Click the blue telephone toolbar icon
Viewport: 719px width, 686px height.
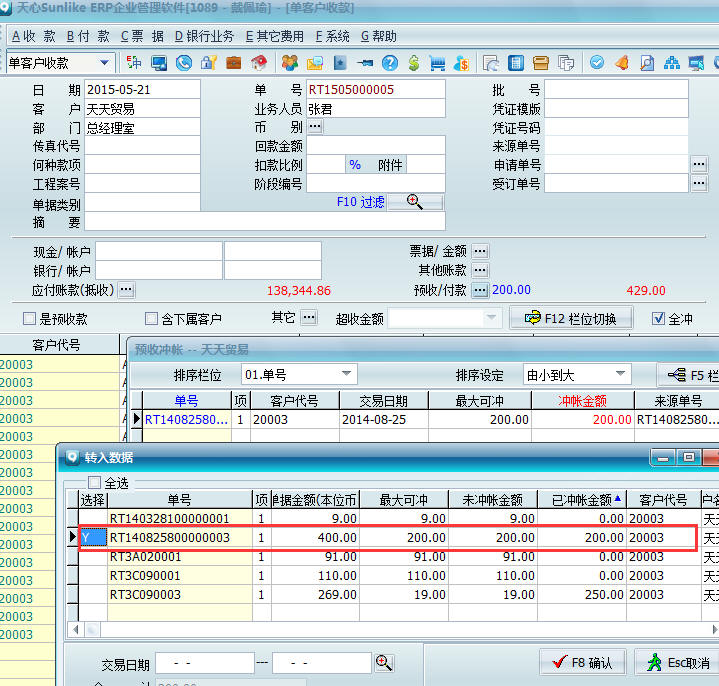tap(184, 63)
